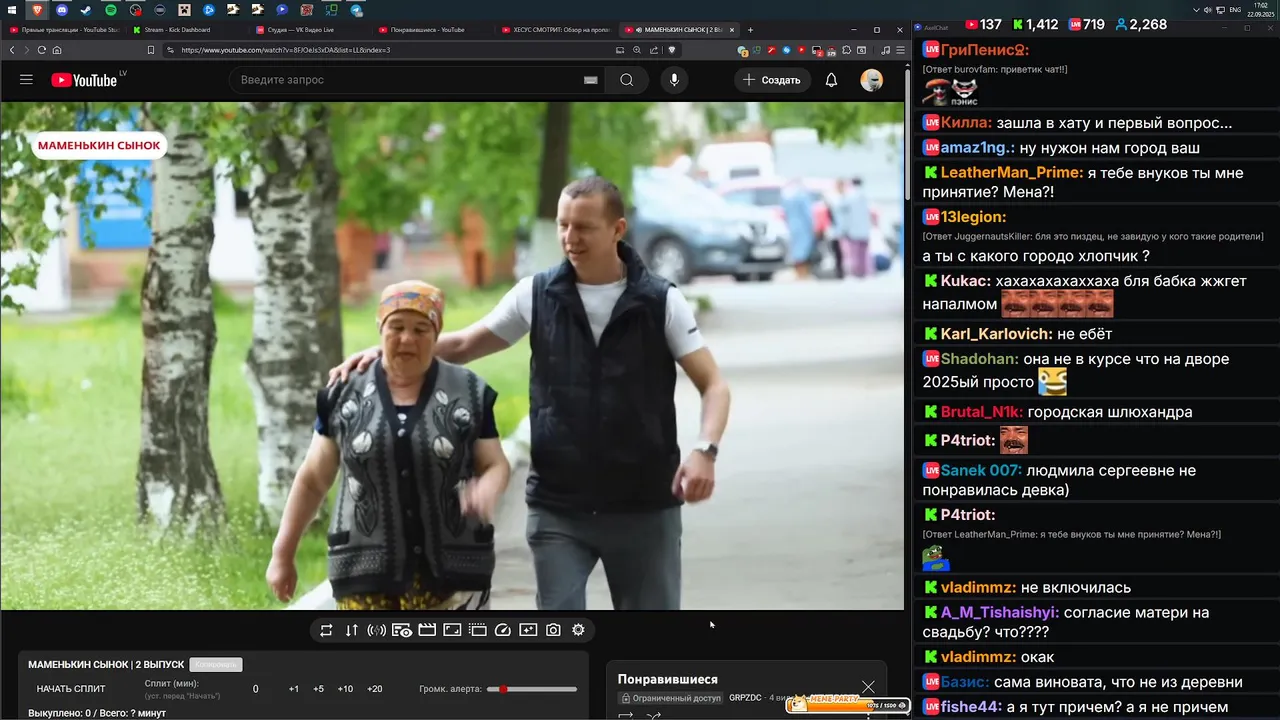Screen dimensions: 1280x720
Task: Open the Brave Shields lion icon
Action: point(671,50)
